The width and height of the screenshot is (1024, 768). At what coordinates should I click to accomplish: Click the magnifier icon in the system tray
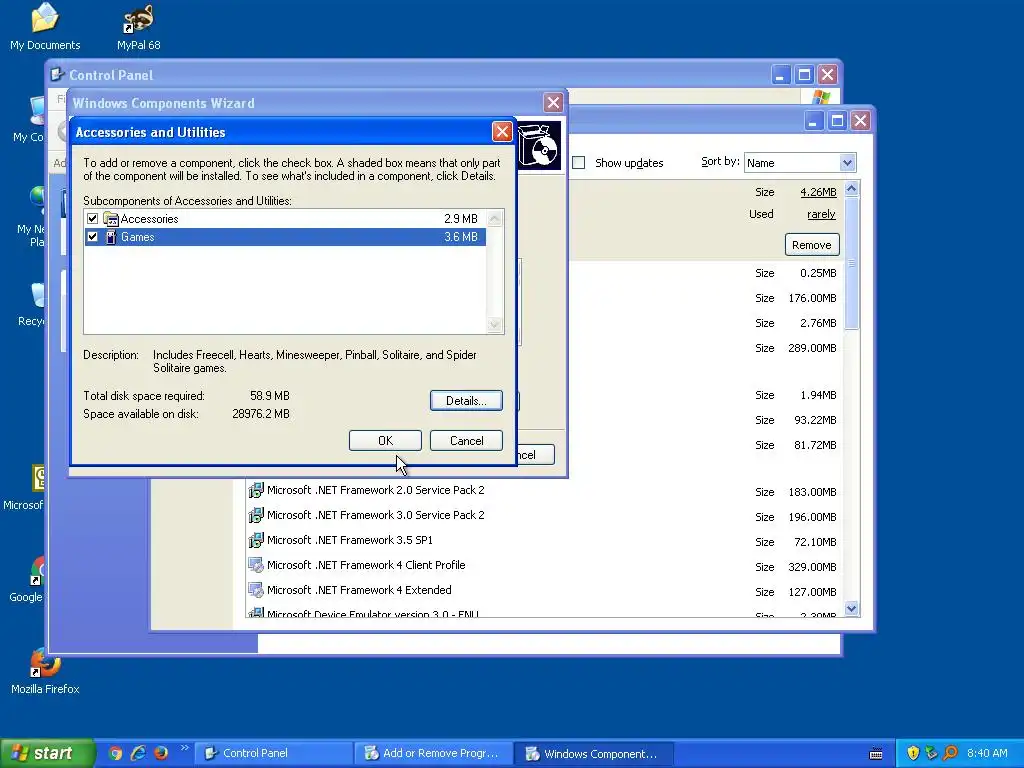point(950,753)
